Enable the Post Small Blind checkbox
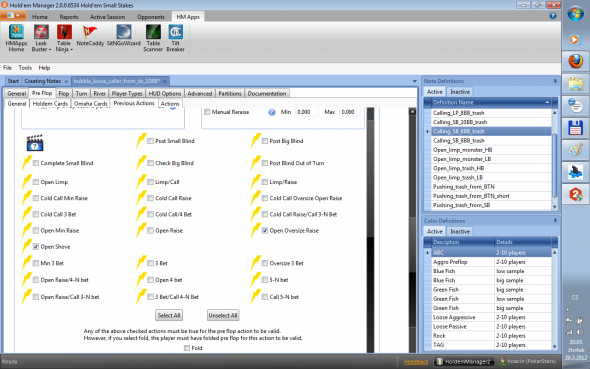Screen dimensions: 590x369 [151, 141]
